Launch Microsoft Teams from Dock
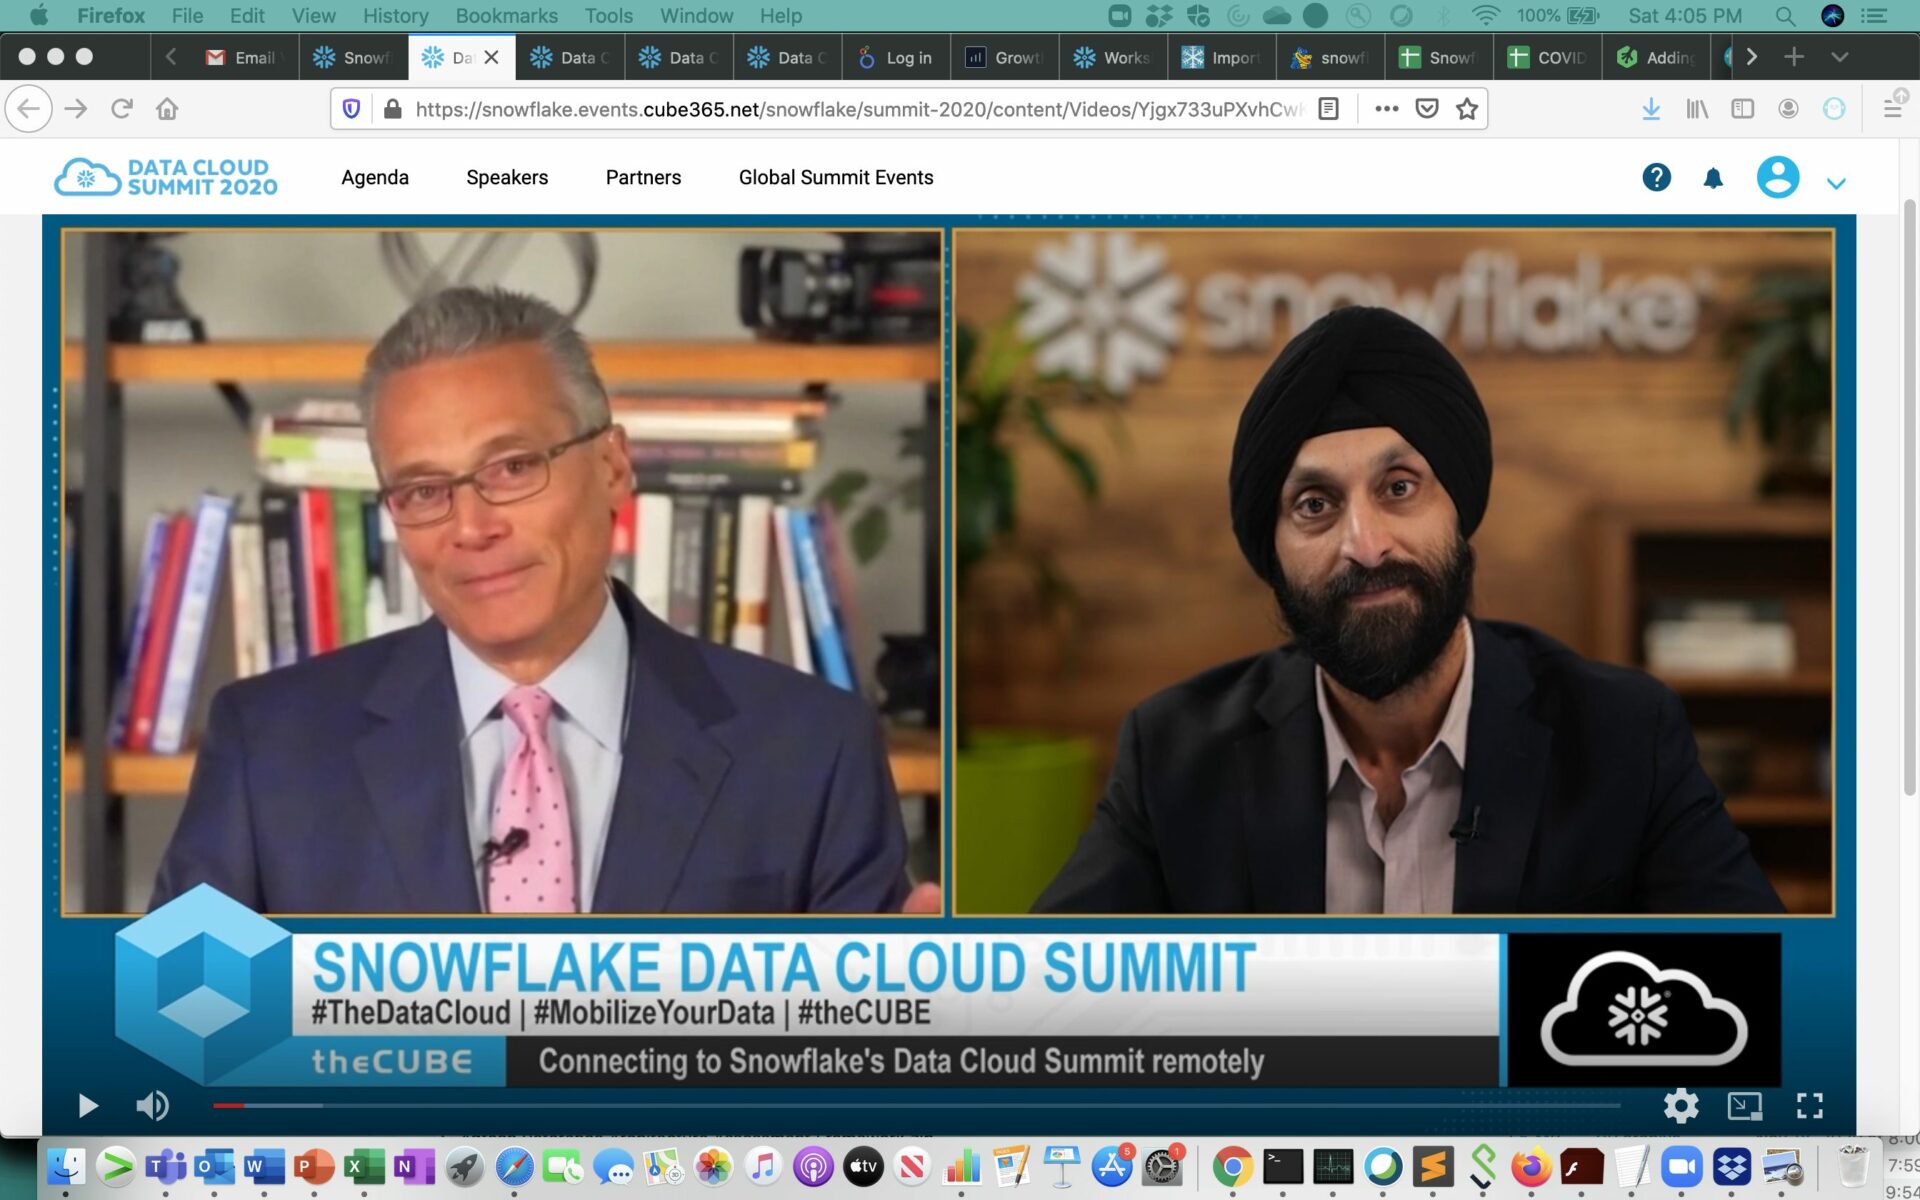This screenshot has width=1920, height=1200. tap(165, 1166)
